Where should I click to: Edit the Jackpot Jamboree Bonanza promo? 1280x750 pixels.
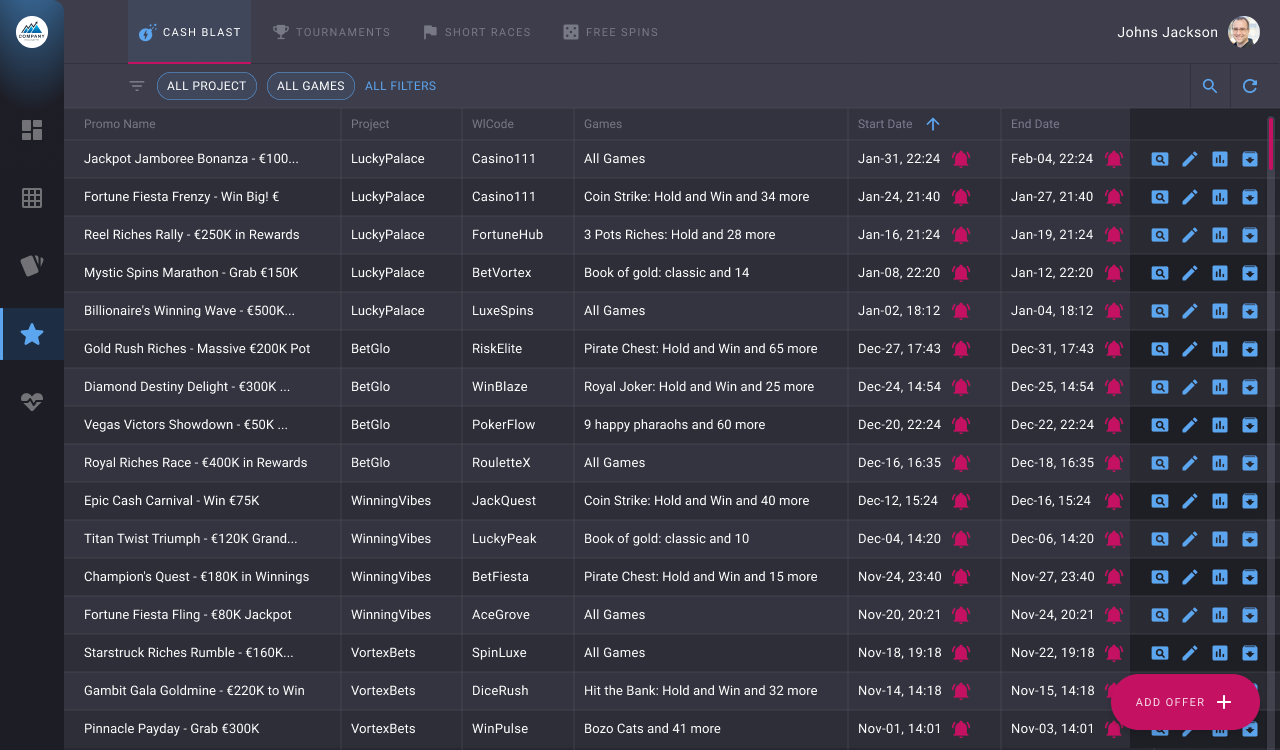coord(1190,159)
